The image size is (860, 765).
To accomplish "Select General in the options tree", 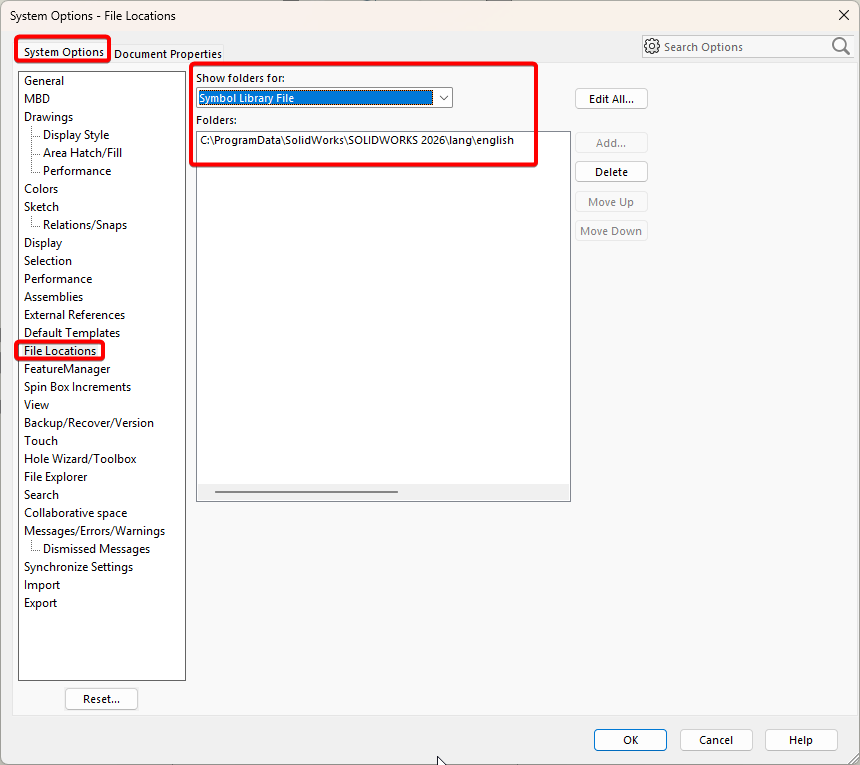I will tap(44, 81).
